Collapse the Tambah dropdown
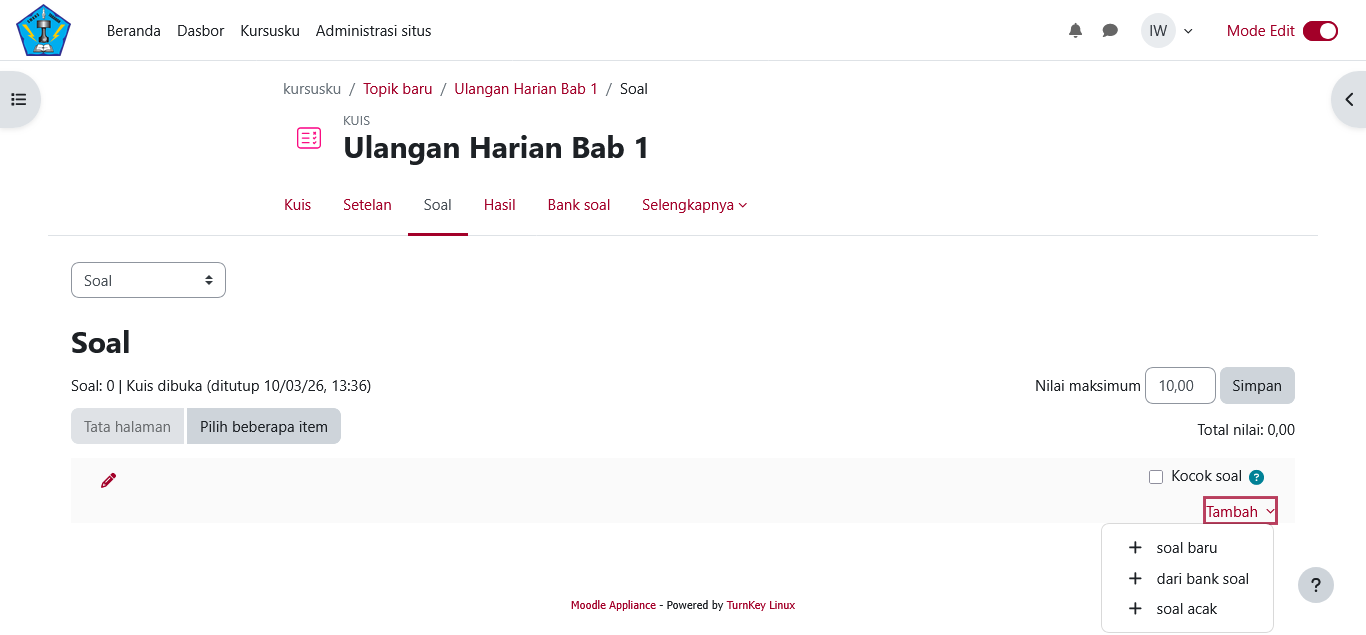This screenshot has width=1366, height=635. [x=1240, y=511]
